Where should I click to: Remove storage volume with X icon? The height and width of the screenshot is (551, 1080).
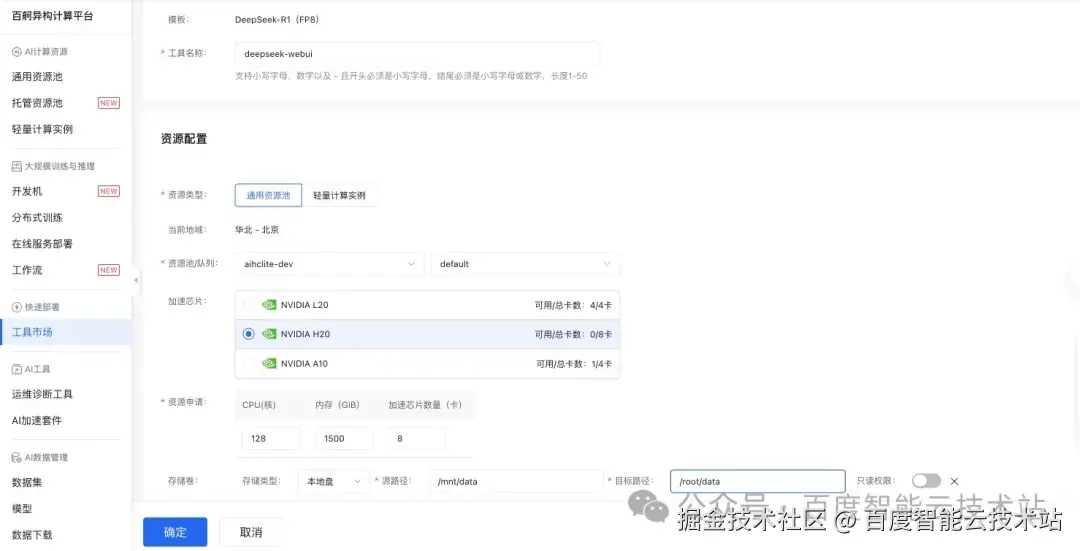click(x=954, y=481)
